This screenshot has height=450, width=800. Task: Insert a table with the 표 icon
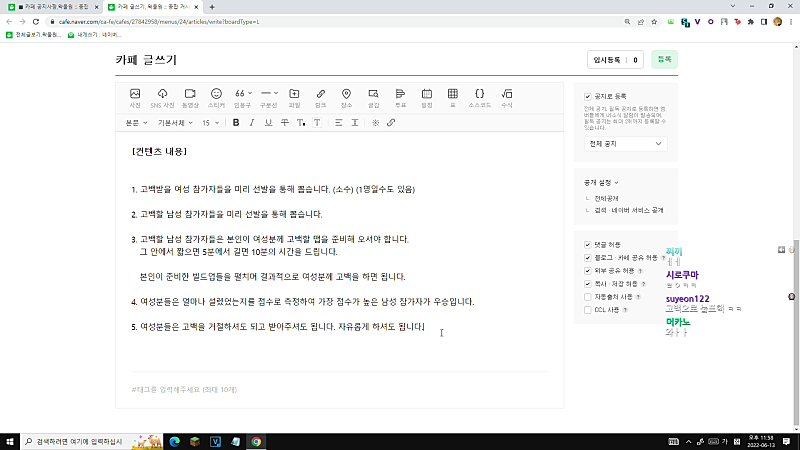pos(453,98)
